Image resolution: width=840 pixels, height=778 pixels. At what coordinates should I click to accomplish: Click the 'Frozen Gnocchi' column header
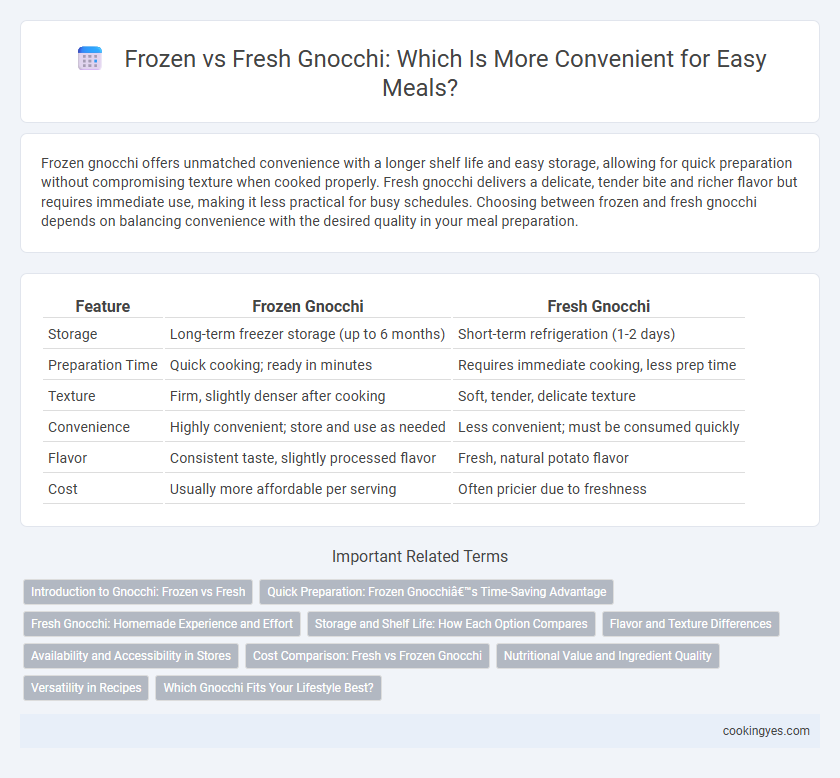[308, 306]
